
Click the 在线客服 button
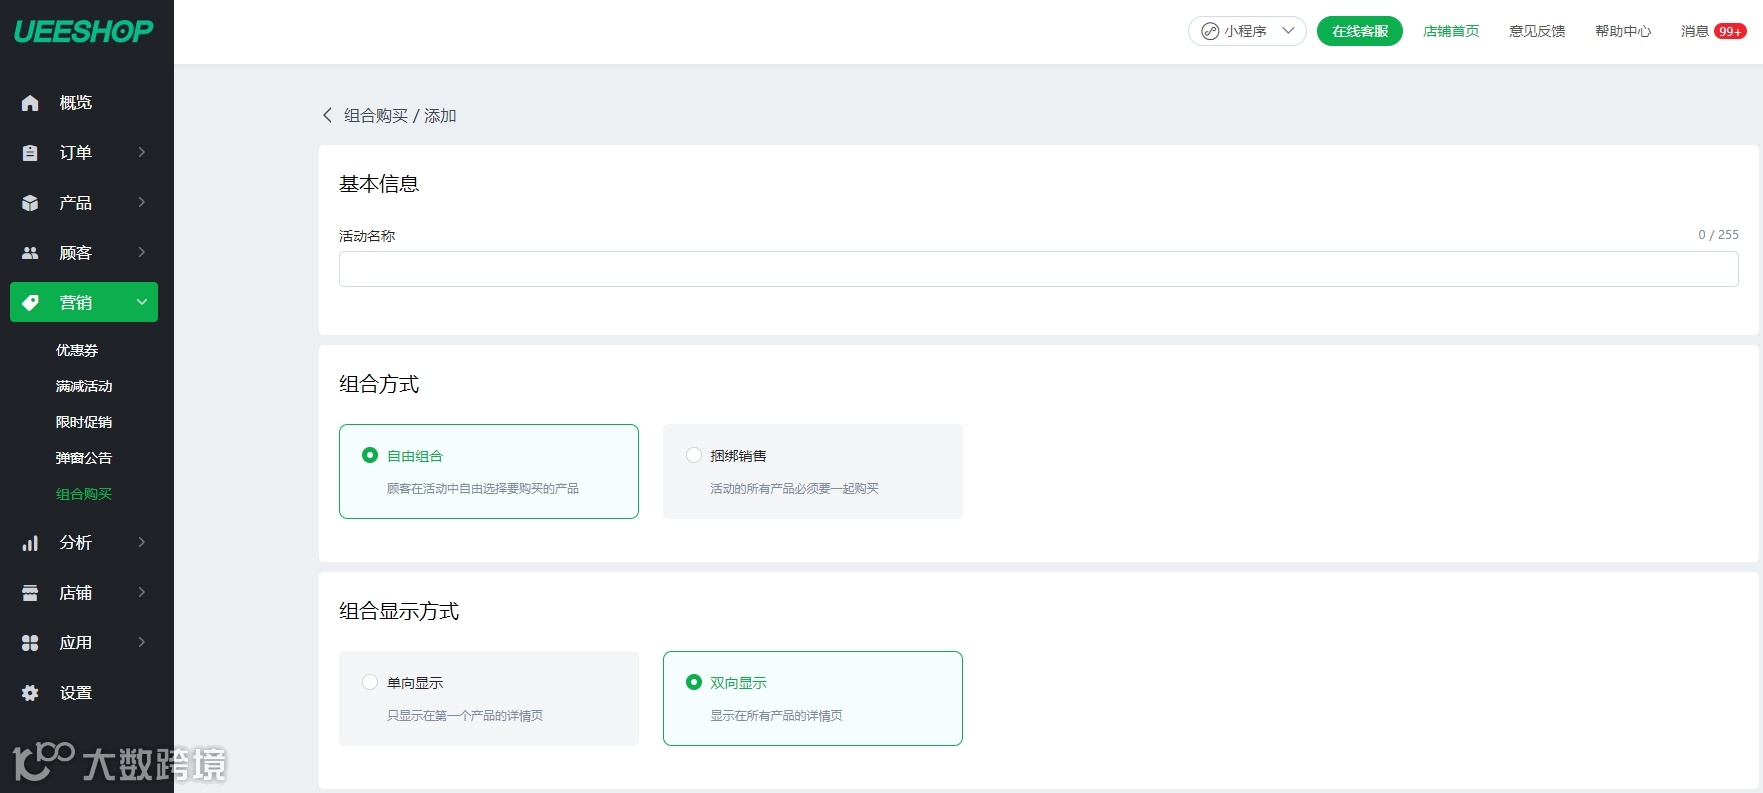coord(1360,31)
